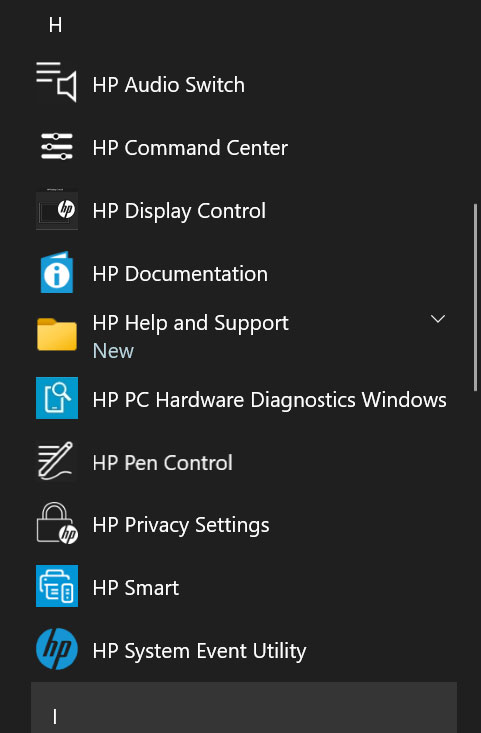Click the HP Display Control text
The height and width of the screenshot is (733, 481).
coord(179,211)
